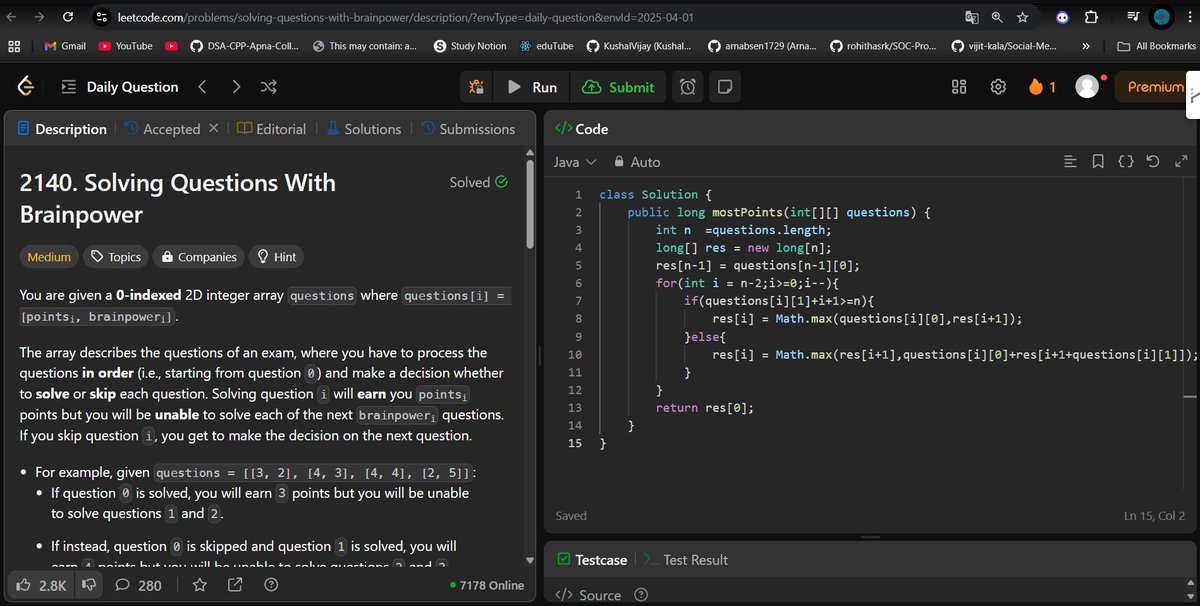Viewport: 1200px width, 606px height.
Task: Switch to the Solutions tab
Action: [362, 129]
